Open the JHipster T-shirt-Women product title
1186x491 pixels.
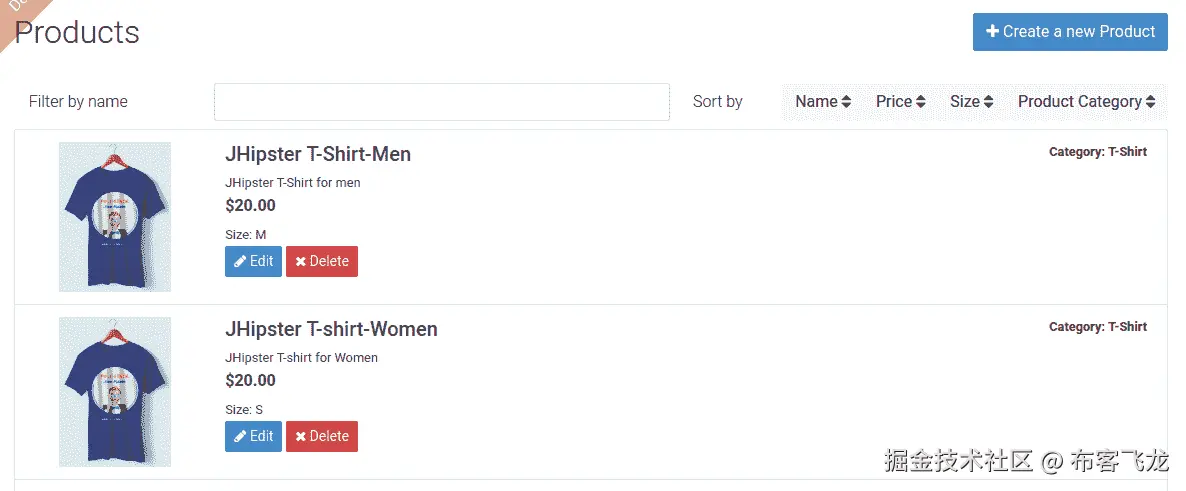(331, 329)
